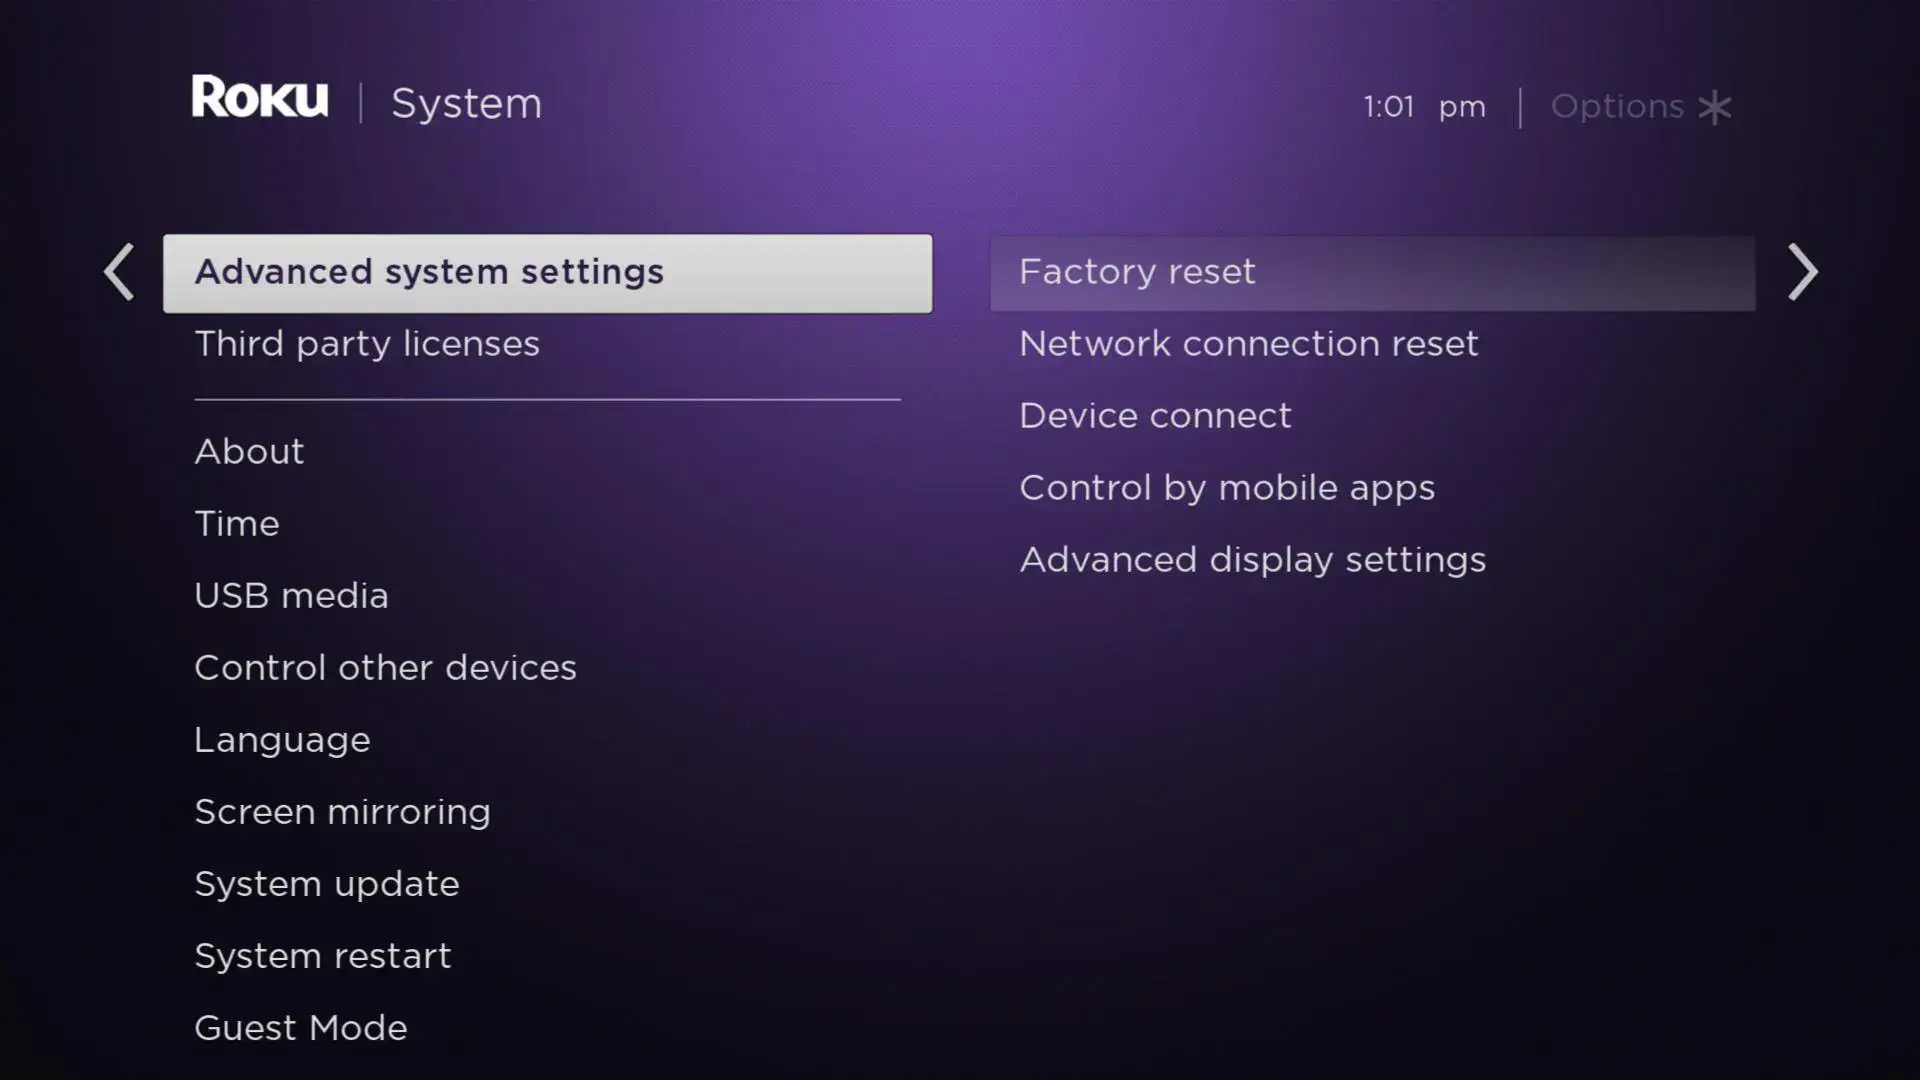Enable Screen mirroring setting
Image resolution: width=1920 pixels, height=1080 pixels.
pyautogui.click(x=342, y=811)
